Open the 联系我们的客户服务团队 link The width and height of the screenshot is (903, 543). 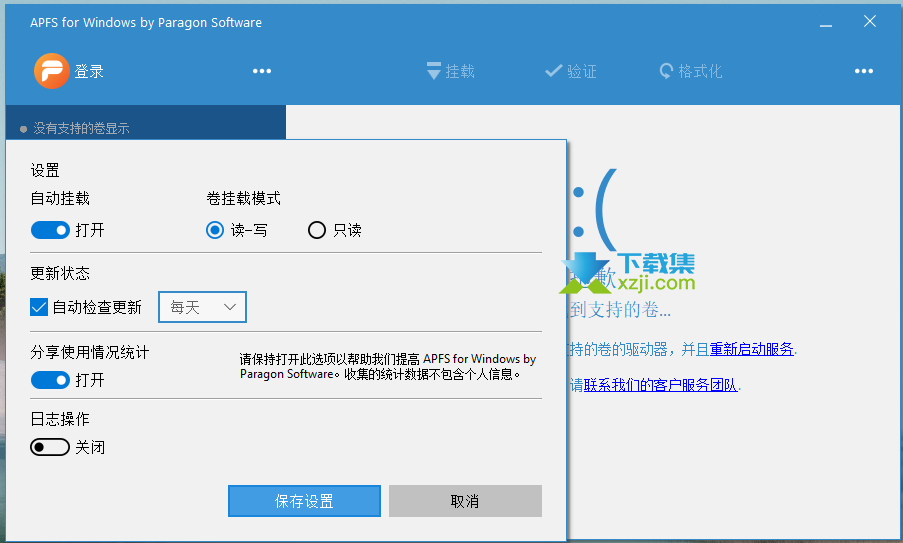661,384
